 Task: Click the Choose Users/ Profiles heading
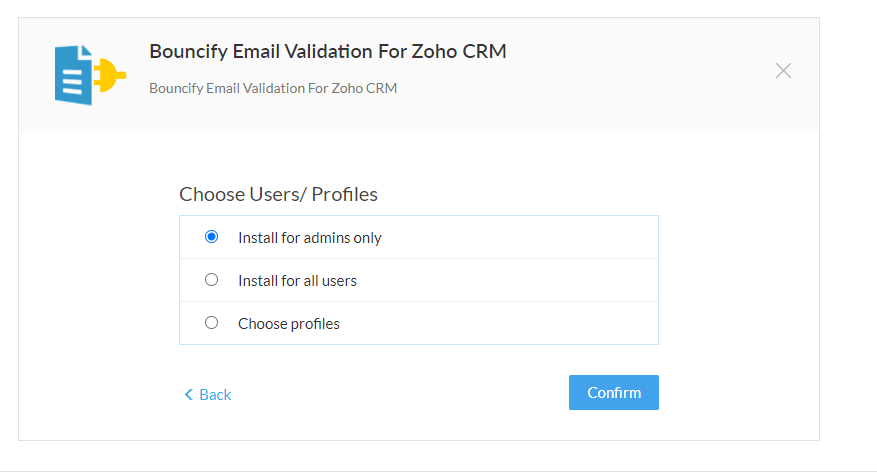[279, 194]
